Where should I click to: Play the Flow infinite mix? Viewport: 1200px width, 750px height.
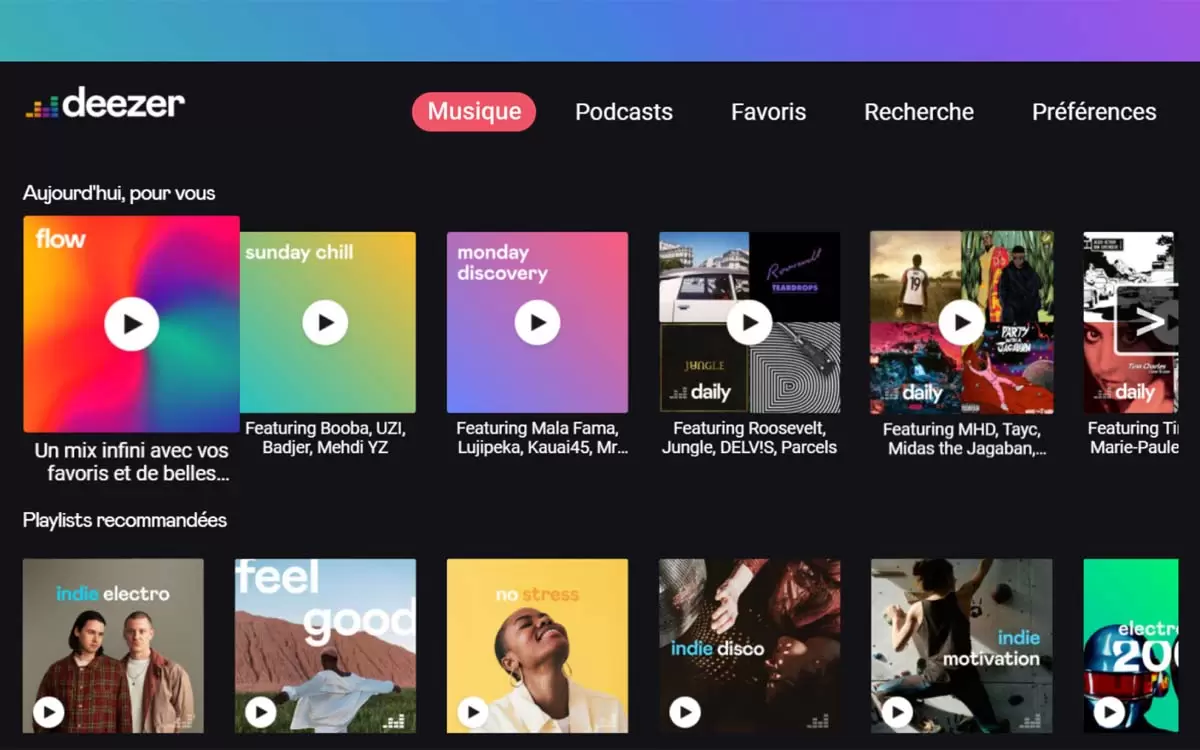pyautogui.click(x=131, y=323)
